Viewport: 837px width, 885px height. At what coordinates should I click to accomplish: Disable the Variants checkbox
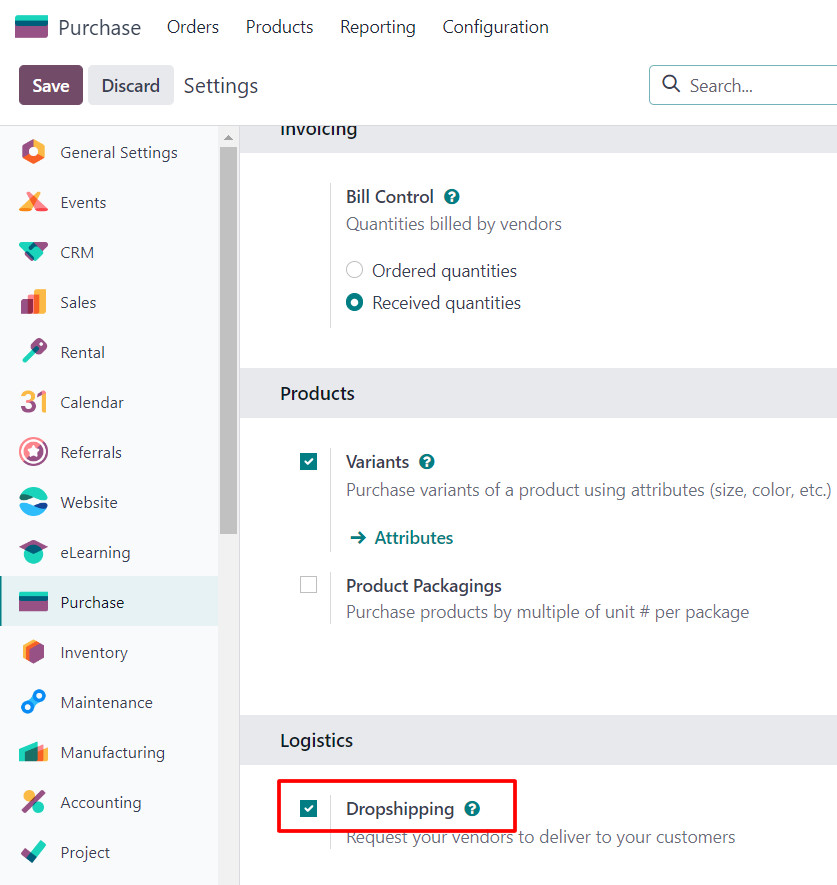tap(308, 462)
